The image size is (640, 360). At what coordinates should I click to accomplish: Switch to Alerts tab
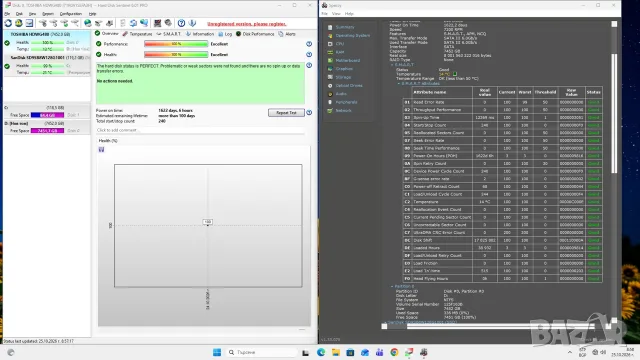(x=287, y=34)
